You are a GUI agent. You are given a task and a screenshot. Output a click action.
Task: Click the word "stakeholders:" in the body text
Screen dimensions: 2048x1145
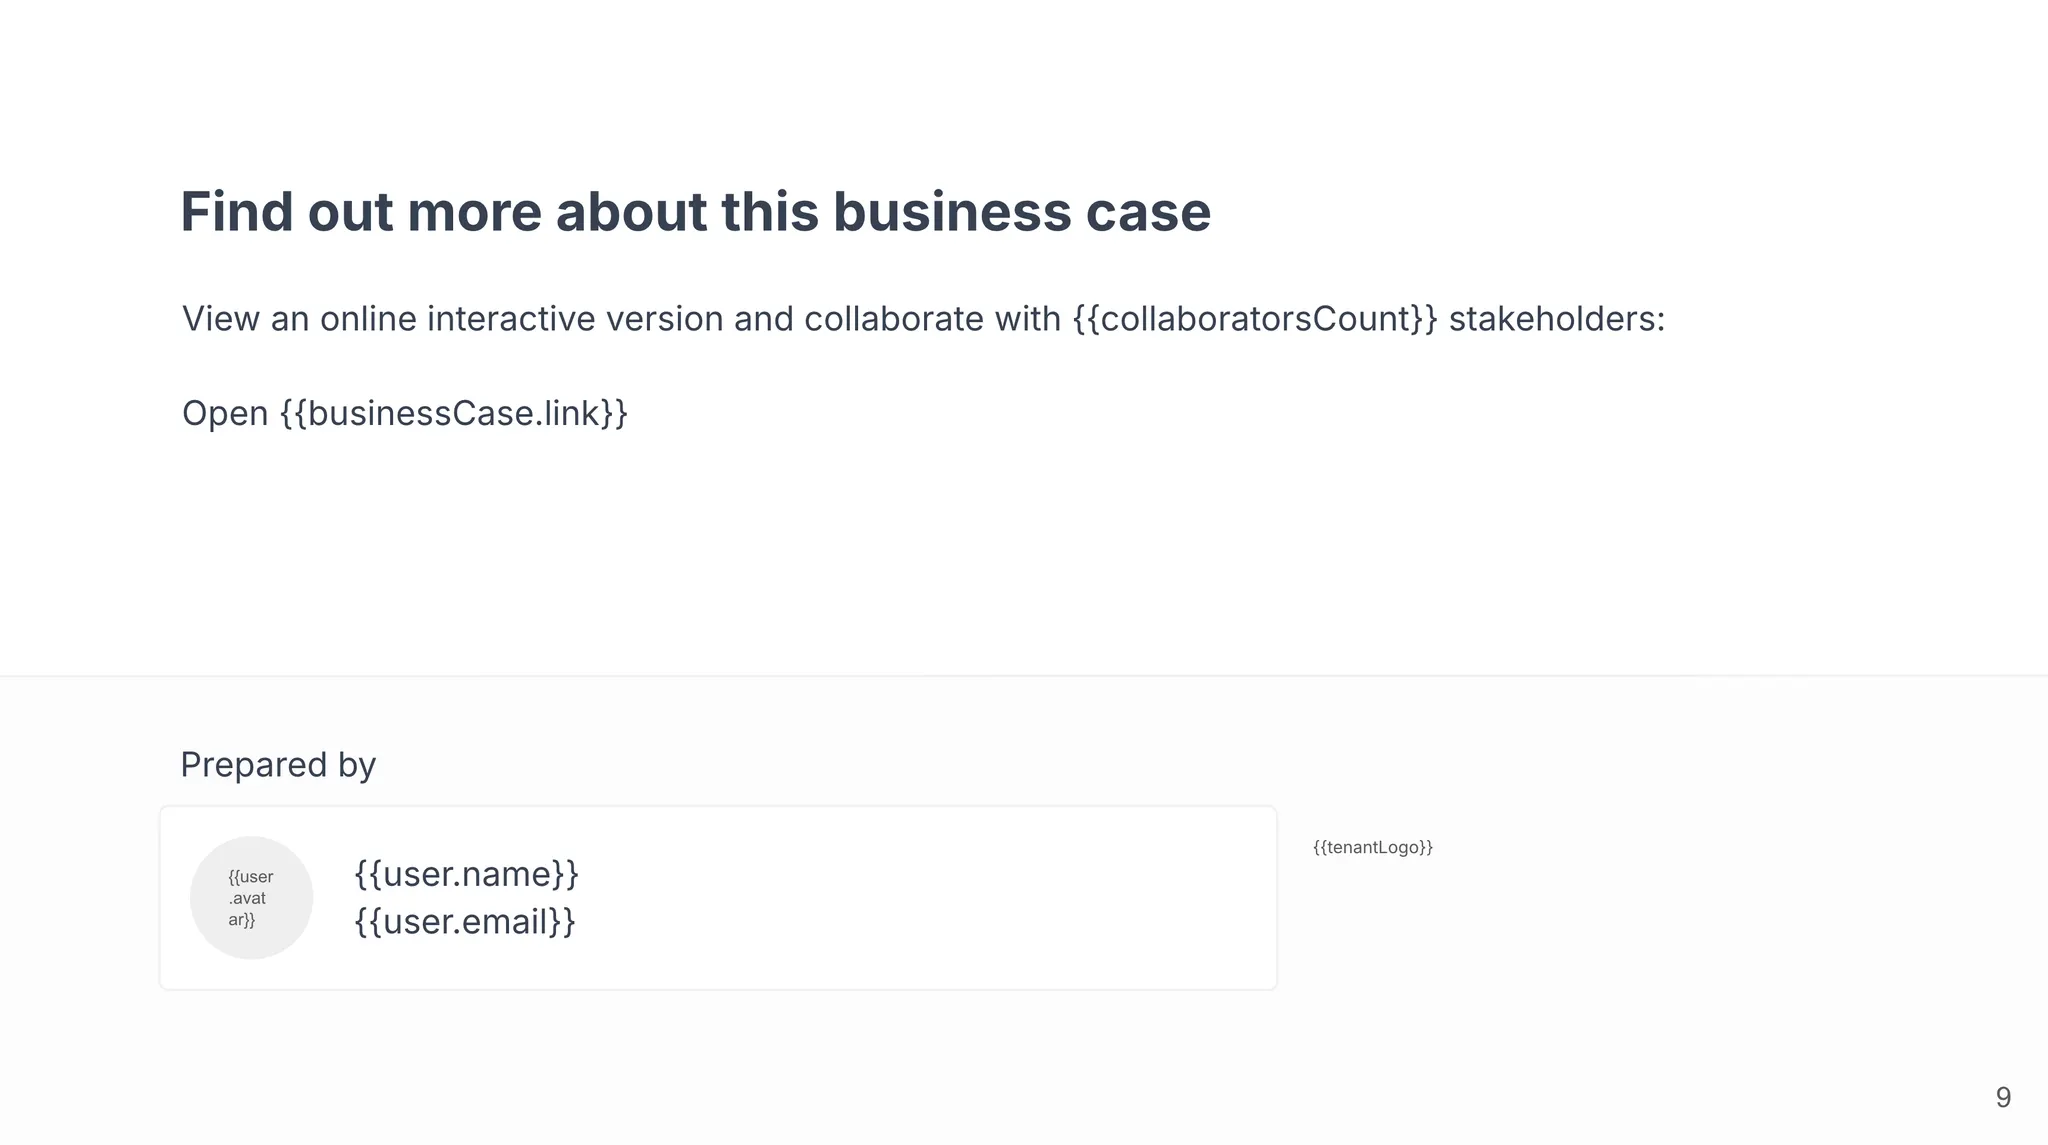(x=1556, y=319)
